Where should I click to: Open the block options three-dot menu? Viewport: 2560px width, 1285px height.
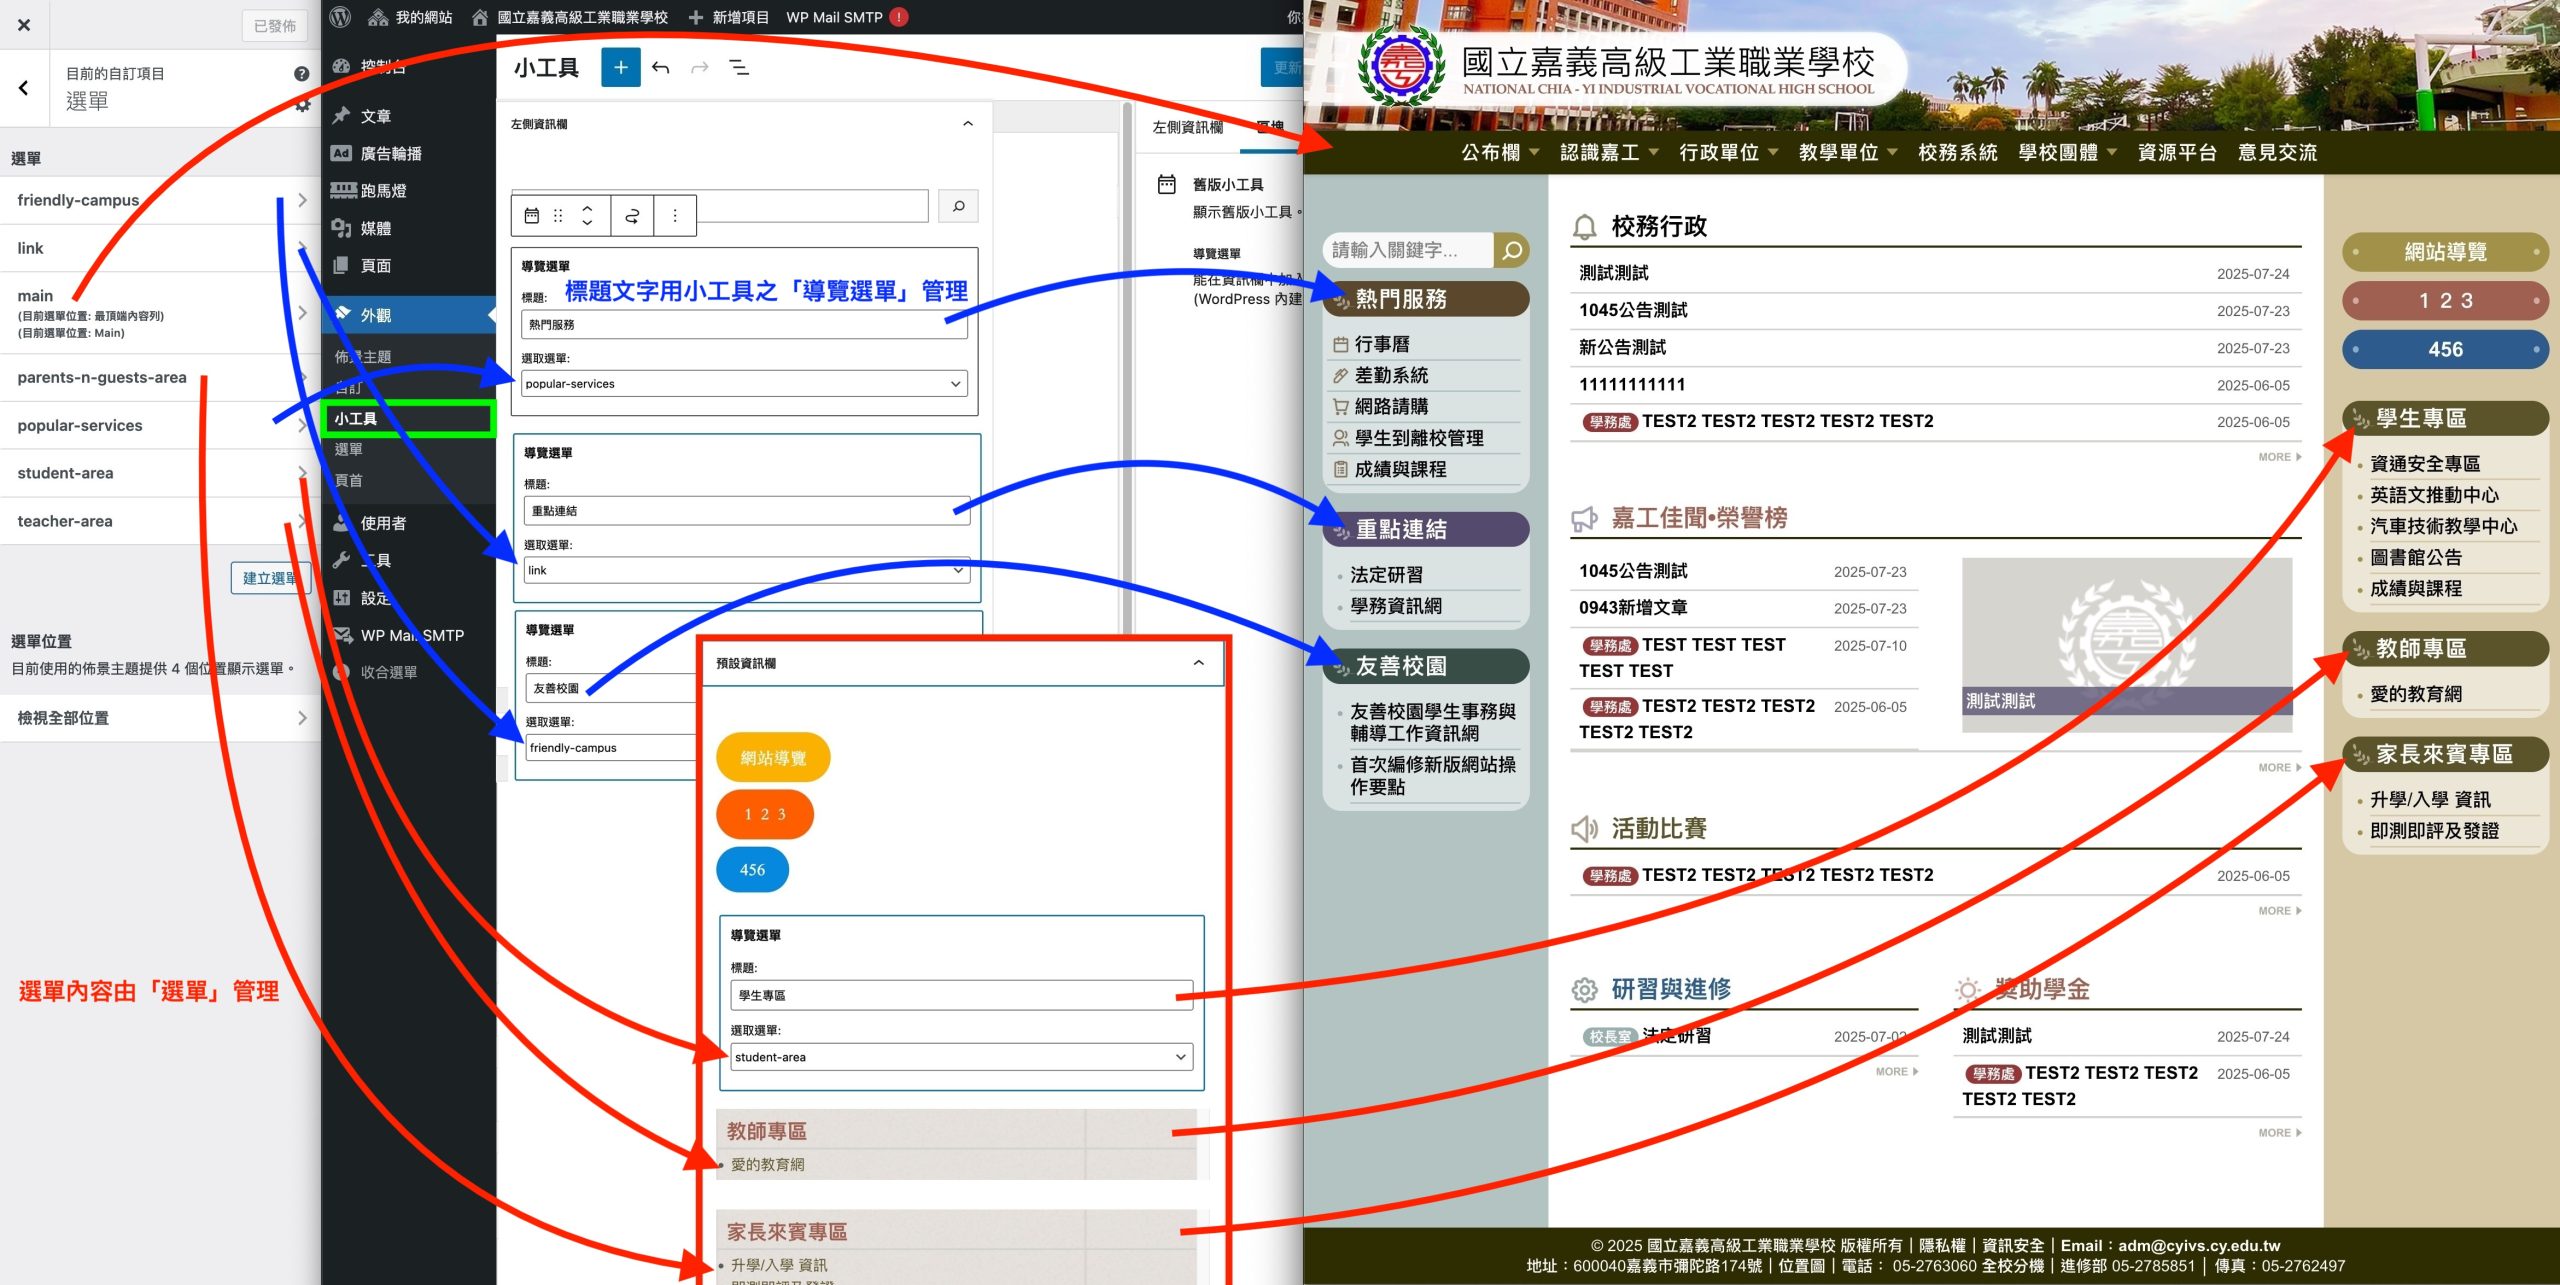coord(675,215)
